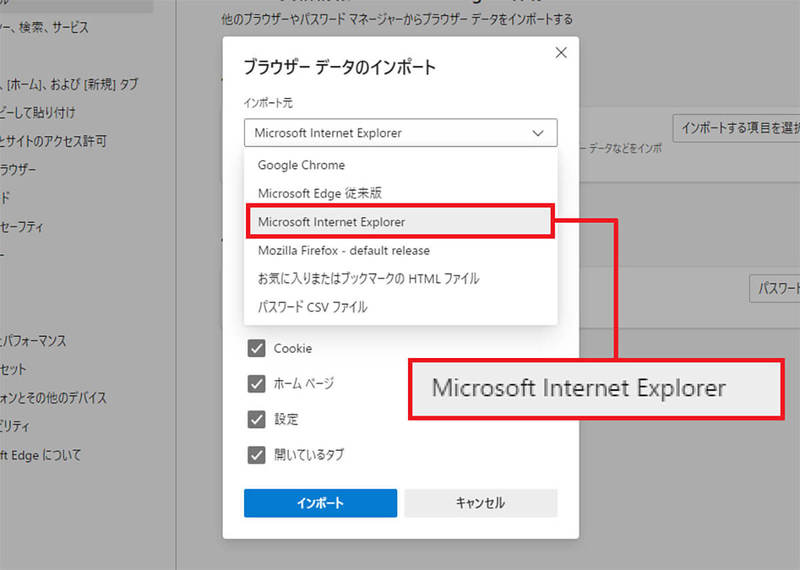Select Microsoft Internet Explorer in list
This screenshot has height=570, width=800.
tap(401, 222)
